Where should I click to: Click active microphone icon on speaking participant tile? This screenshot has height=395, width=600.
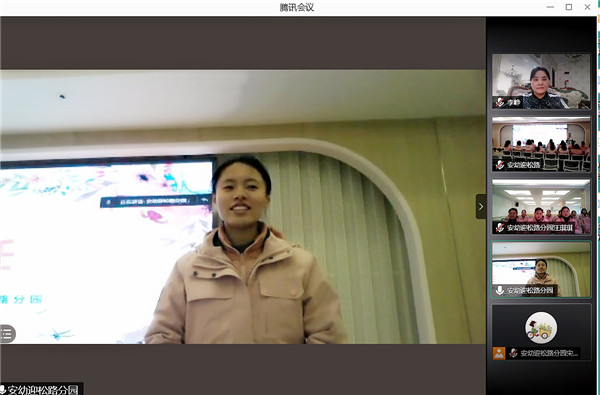click(x=500, y=291)
